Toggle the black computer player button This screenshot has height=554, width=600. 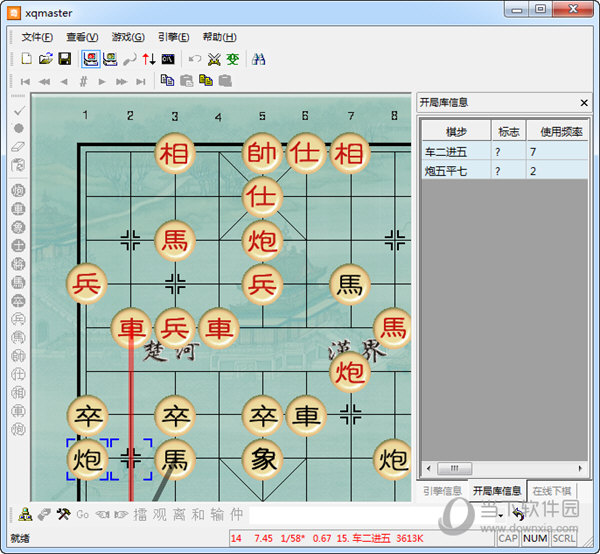(x=110, y=59)
